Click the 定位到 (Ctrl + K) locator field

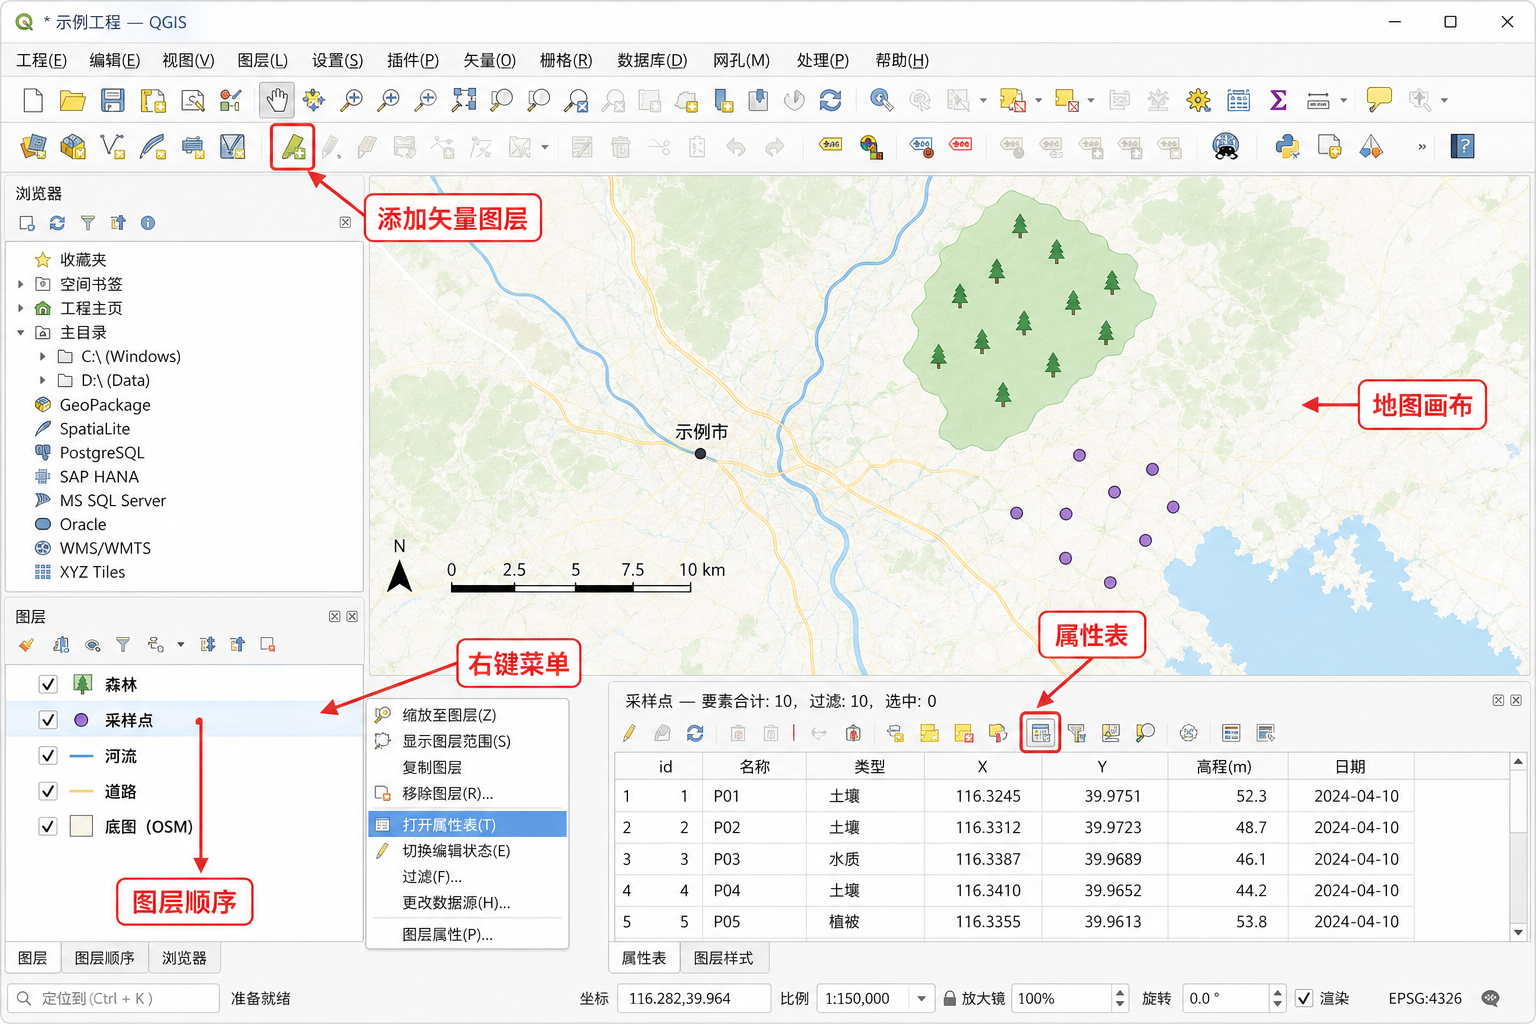click(114, 998)
